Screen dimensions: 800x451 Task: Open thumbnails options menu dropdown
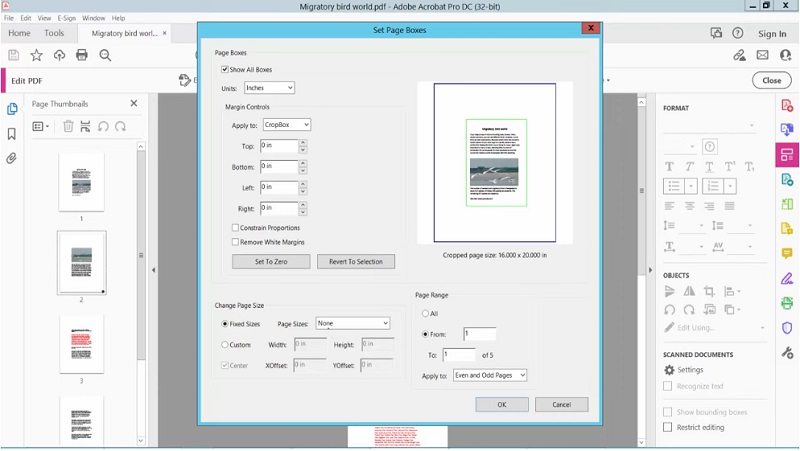tap(41, 126)
